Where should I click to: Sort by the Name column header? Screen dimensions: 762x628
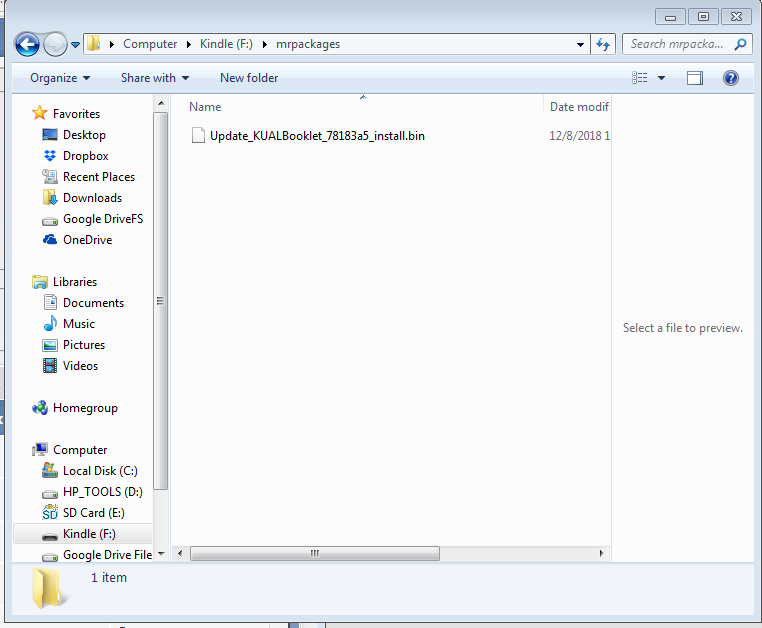(x=205, y=106)
